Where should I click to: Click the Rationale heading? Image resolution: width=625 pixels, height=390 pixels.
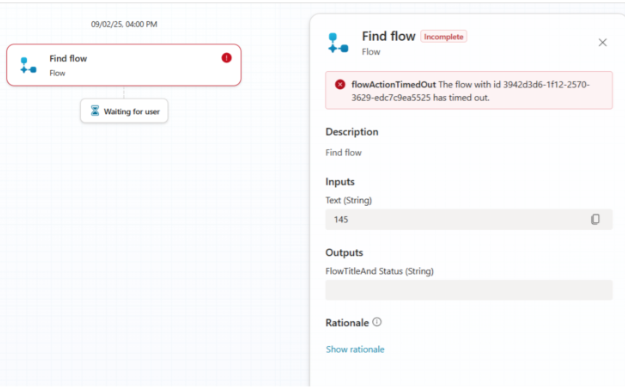click(347, 323)
